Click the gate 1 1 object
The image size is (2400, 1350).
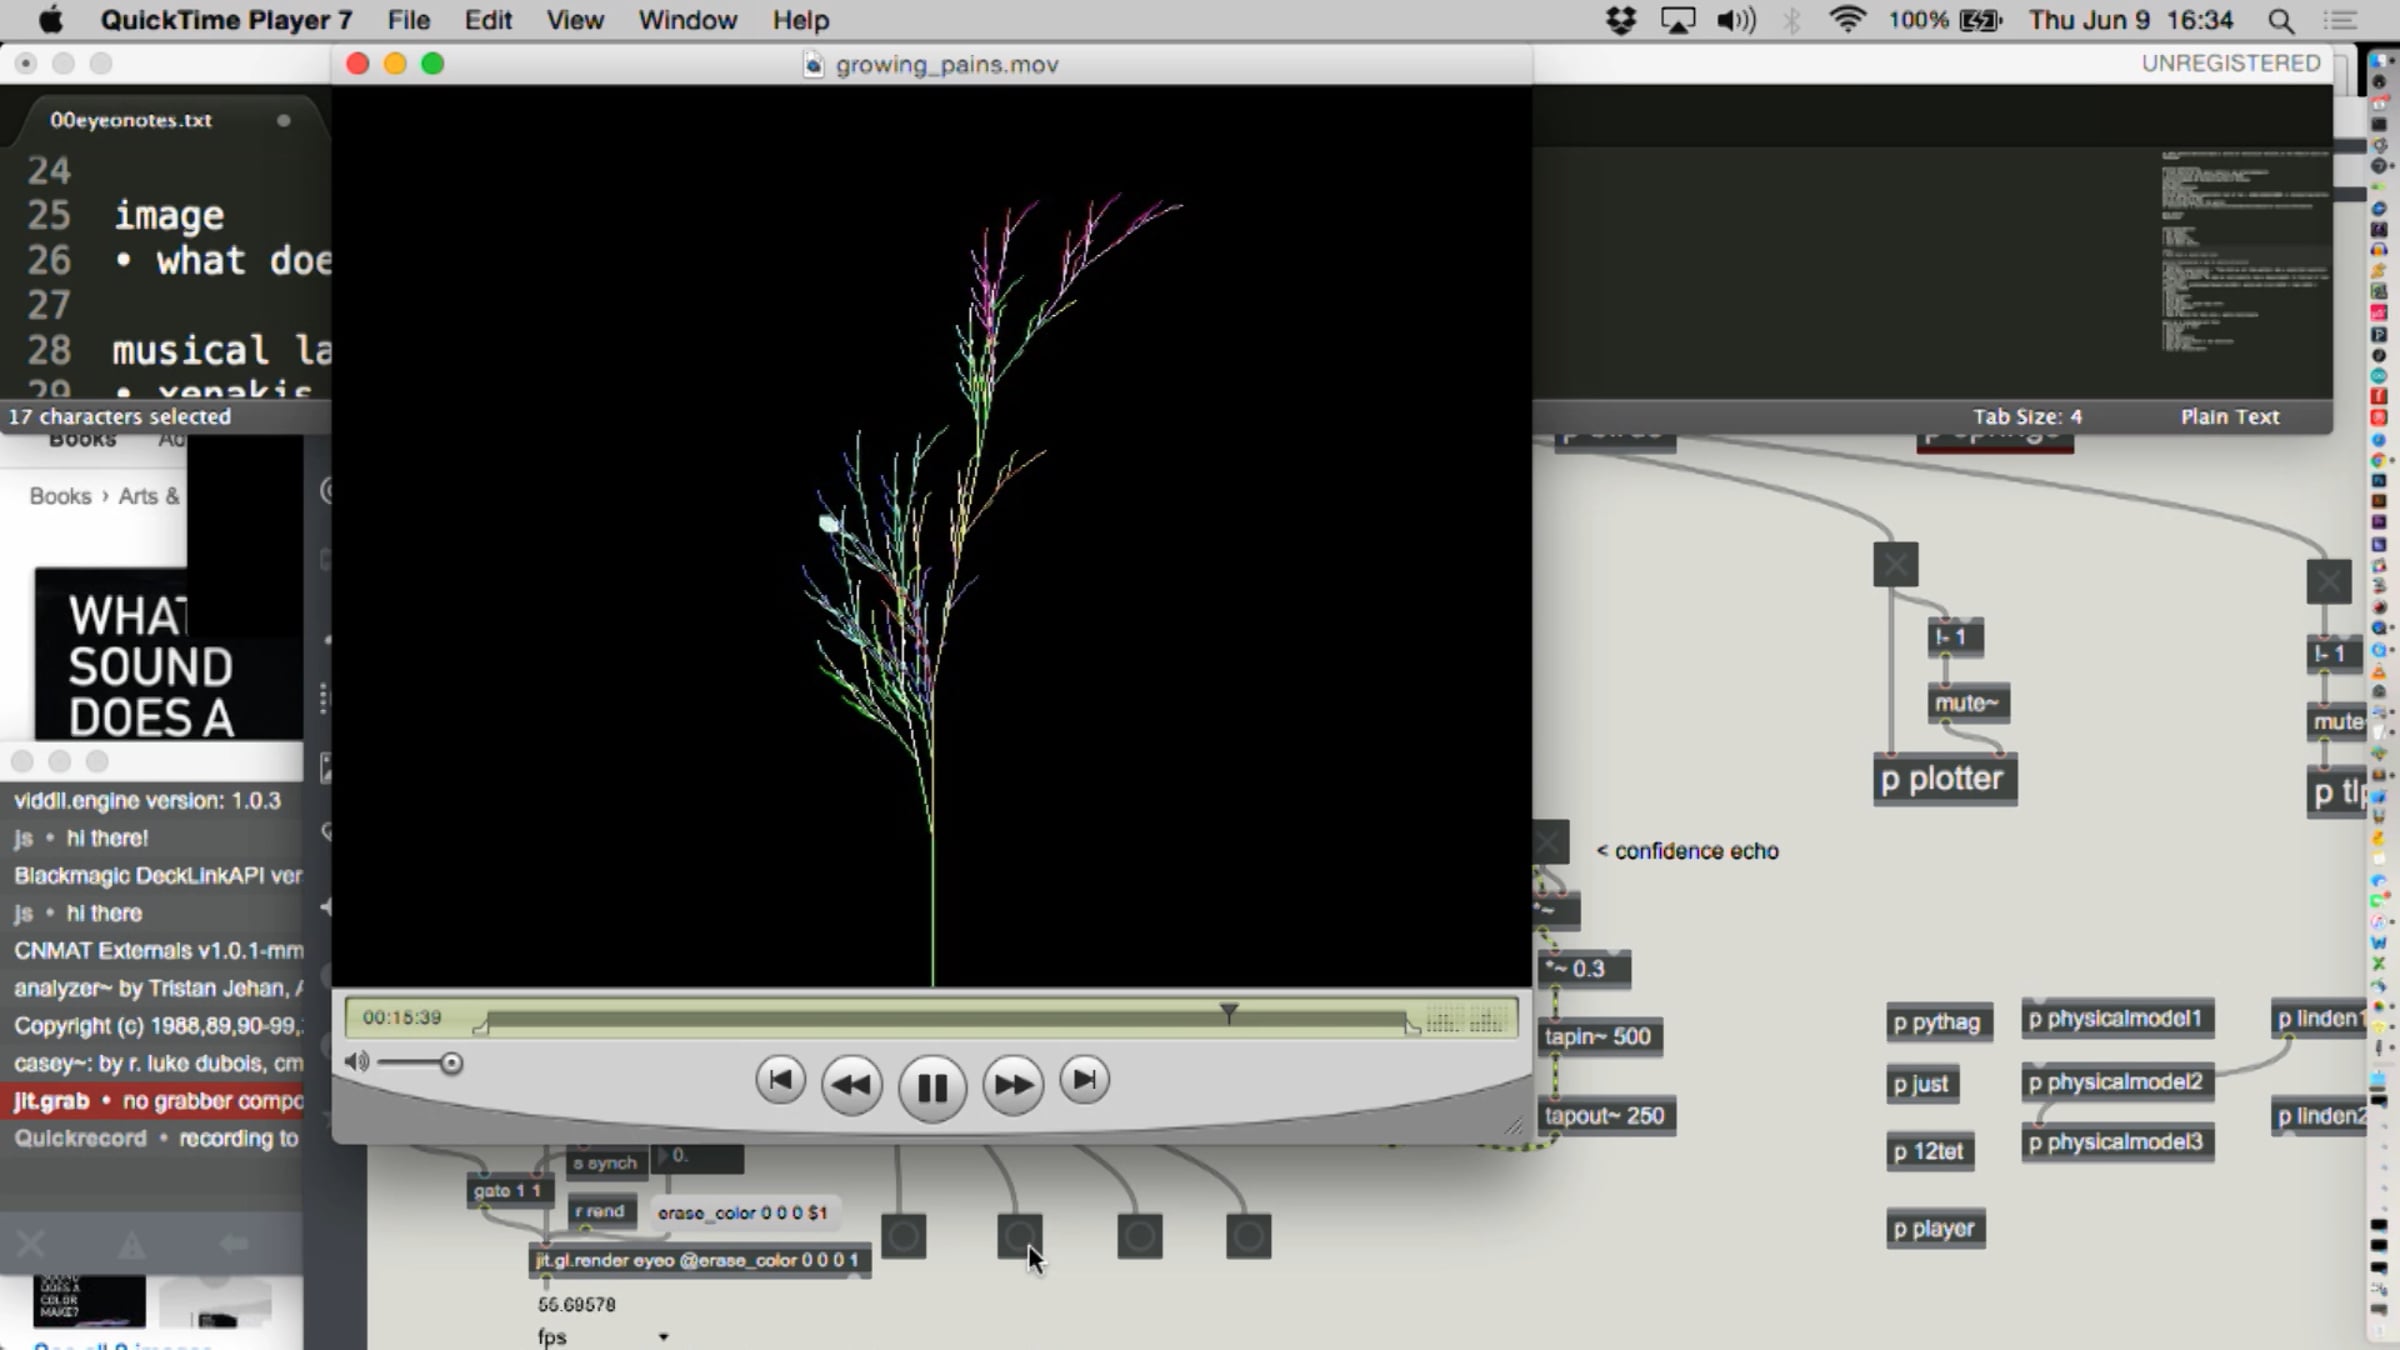pyautogui.click(x=508, y=1191)
